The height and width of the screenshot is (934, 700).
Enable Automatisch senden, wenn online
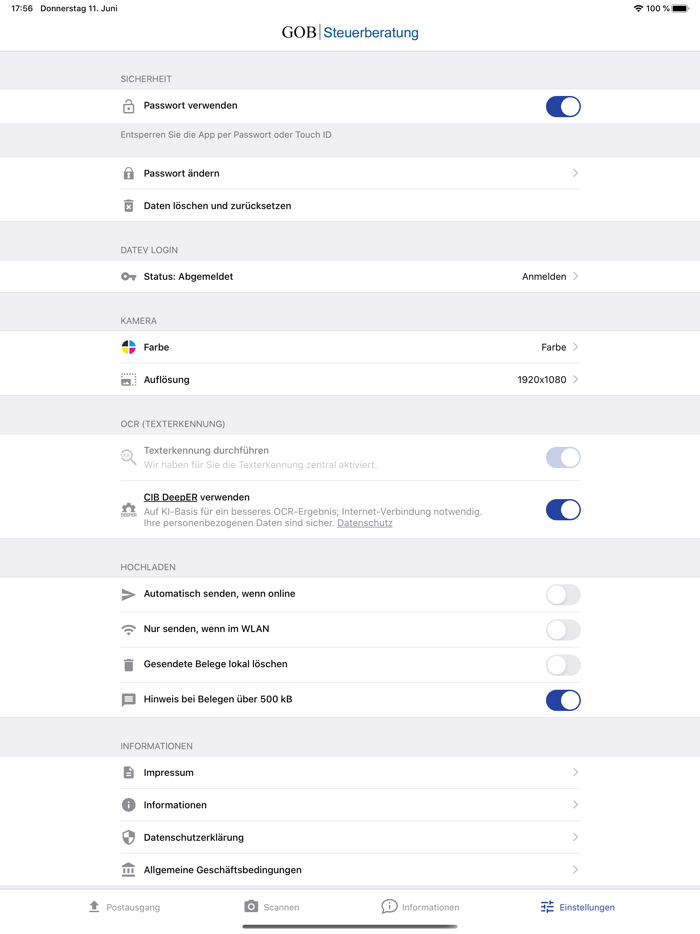tap(563, 595)
